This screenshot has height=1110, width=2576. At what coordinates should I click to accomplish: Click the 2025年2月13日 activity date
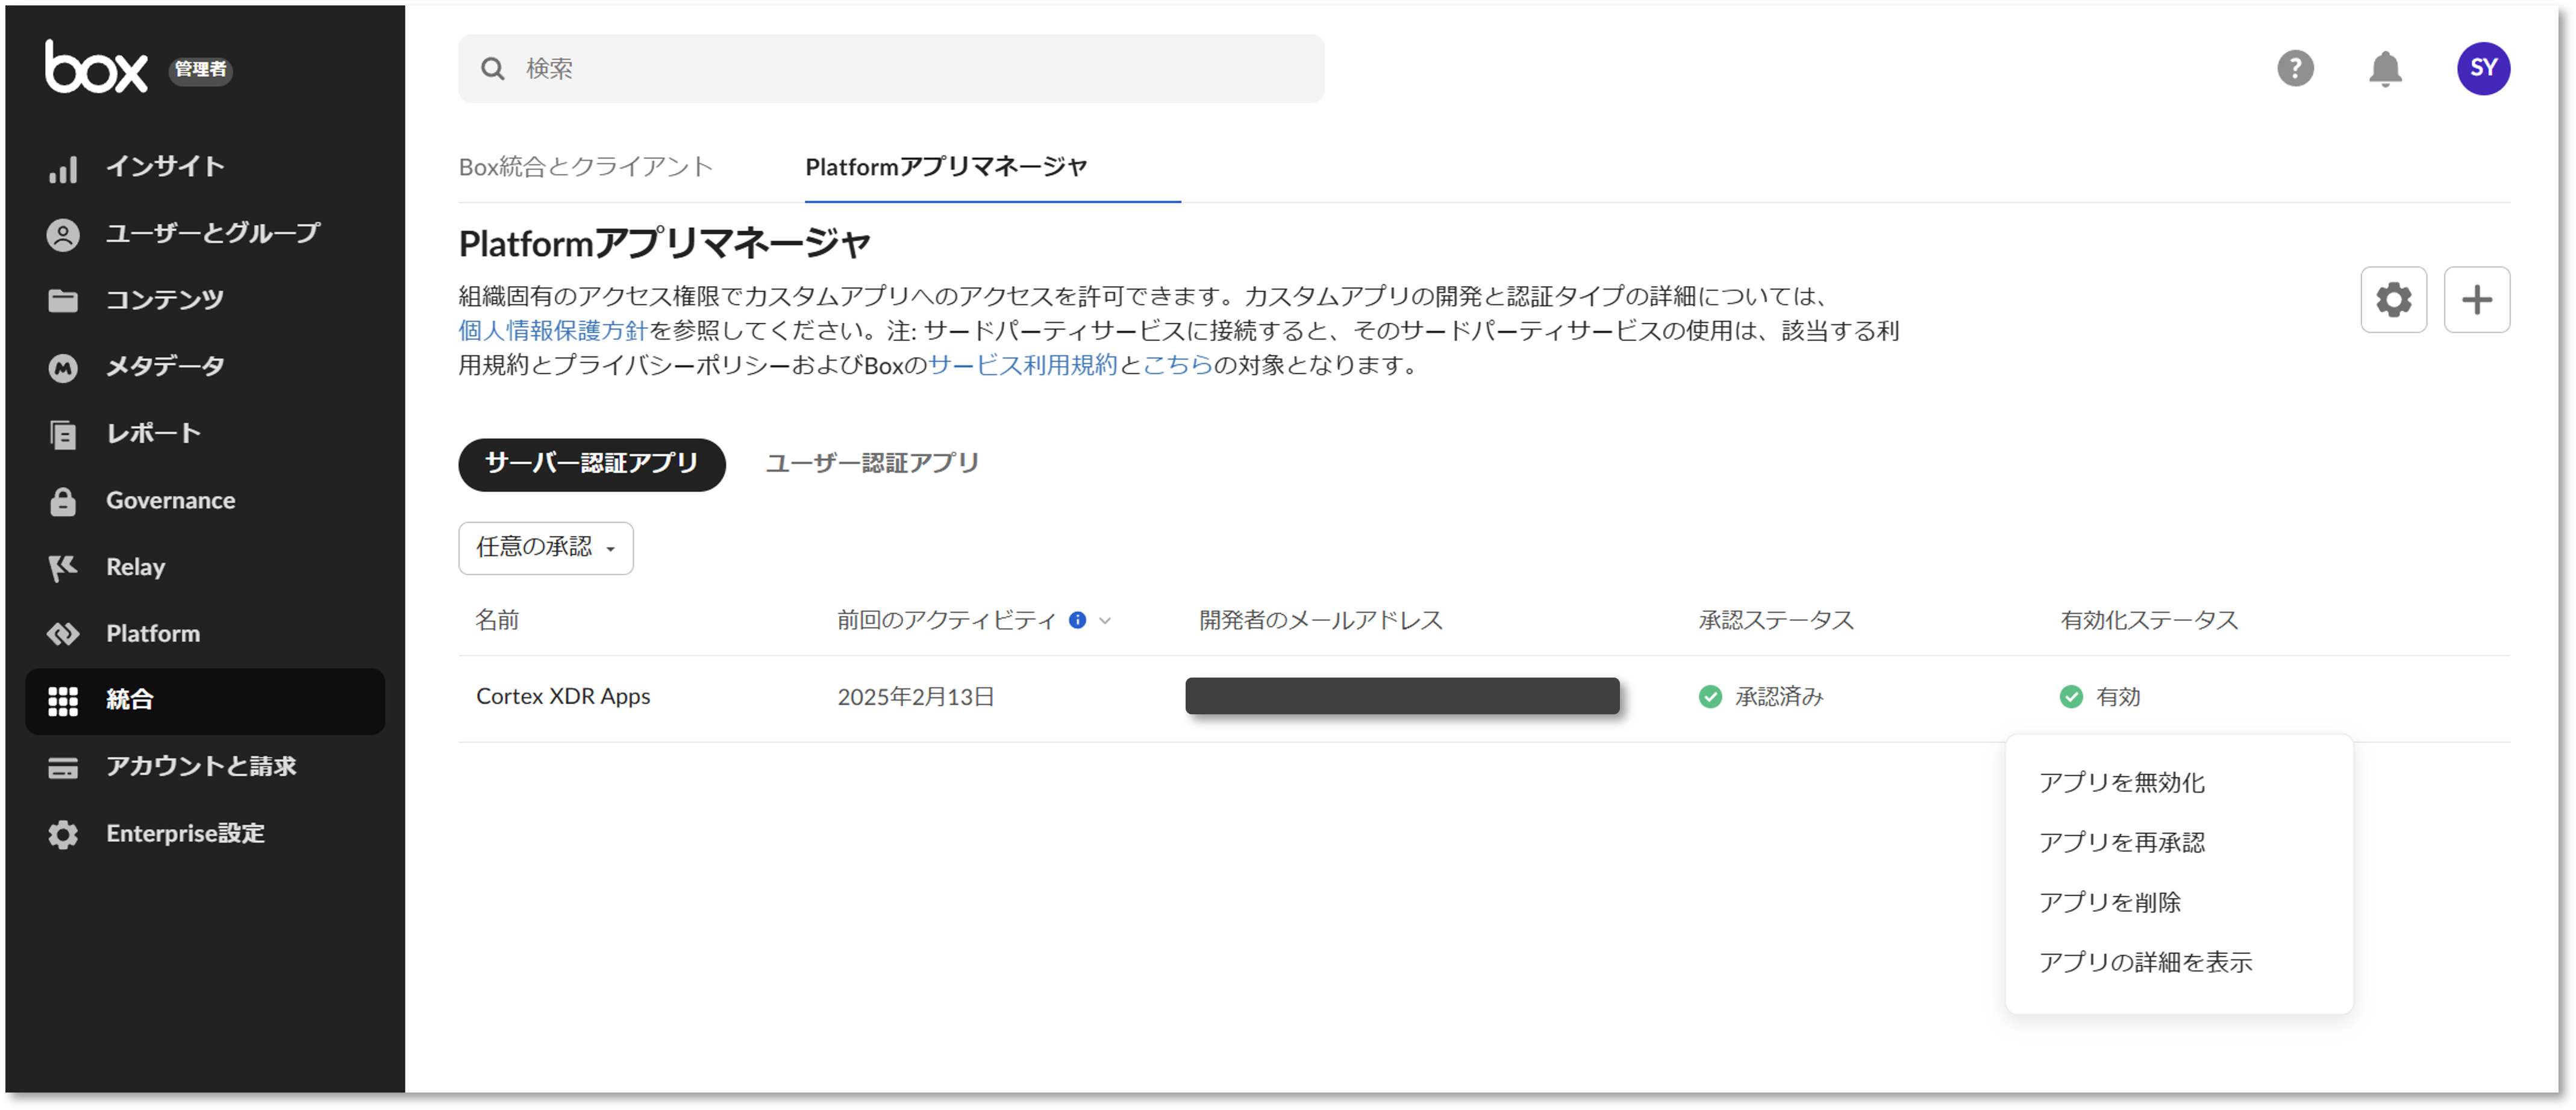click(x=916, y=696)
